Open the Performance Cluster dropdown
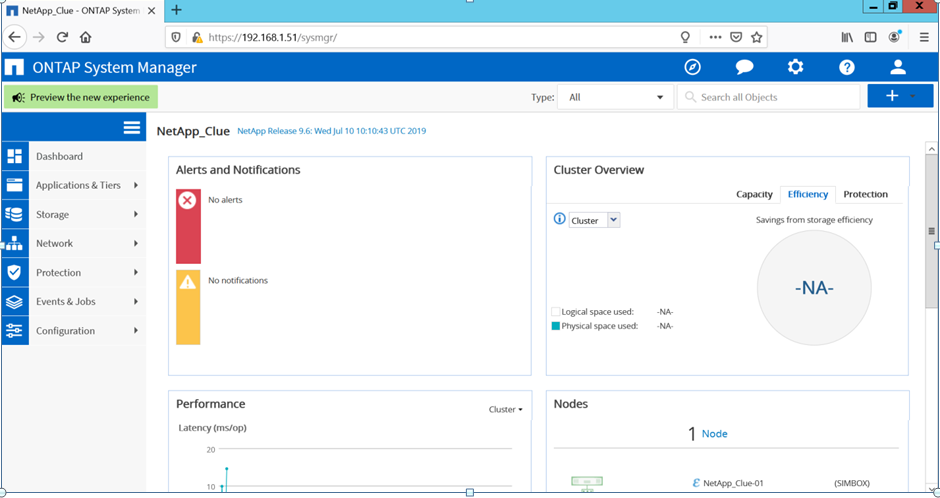 pos(505,409)
